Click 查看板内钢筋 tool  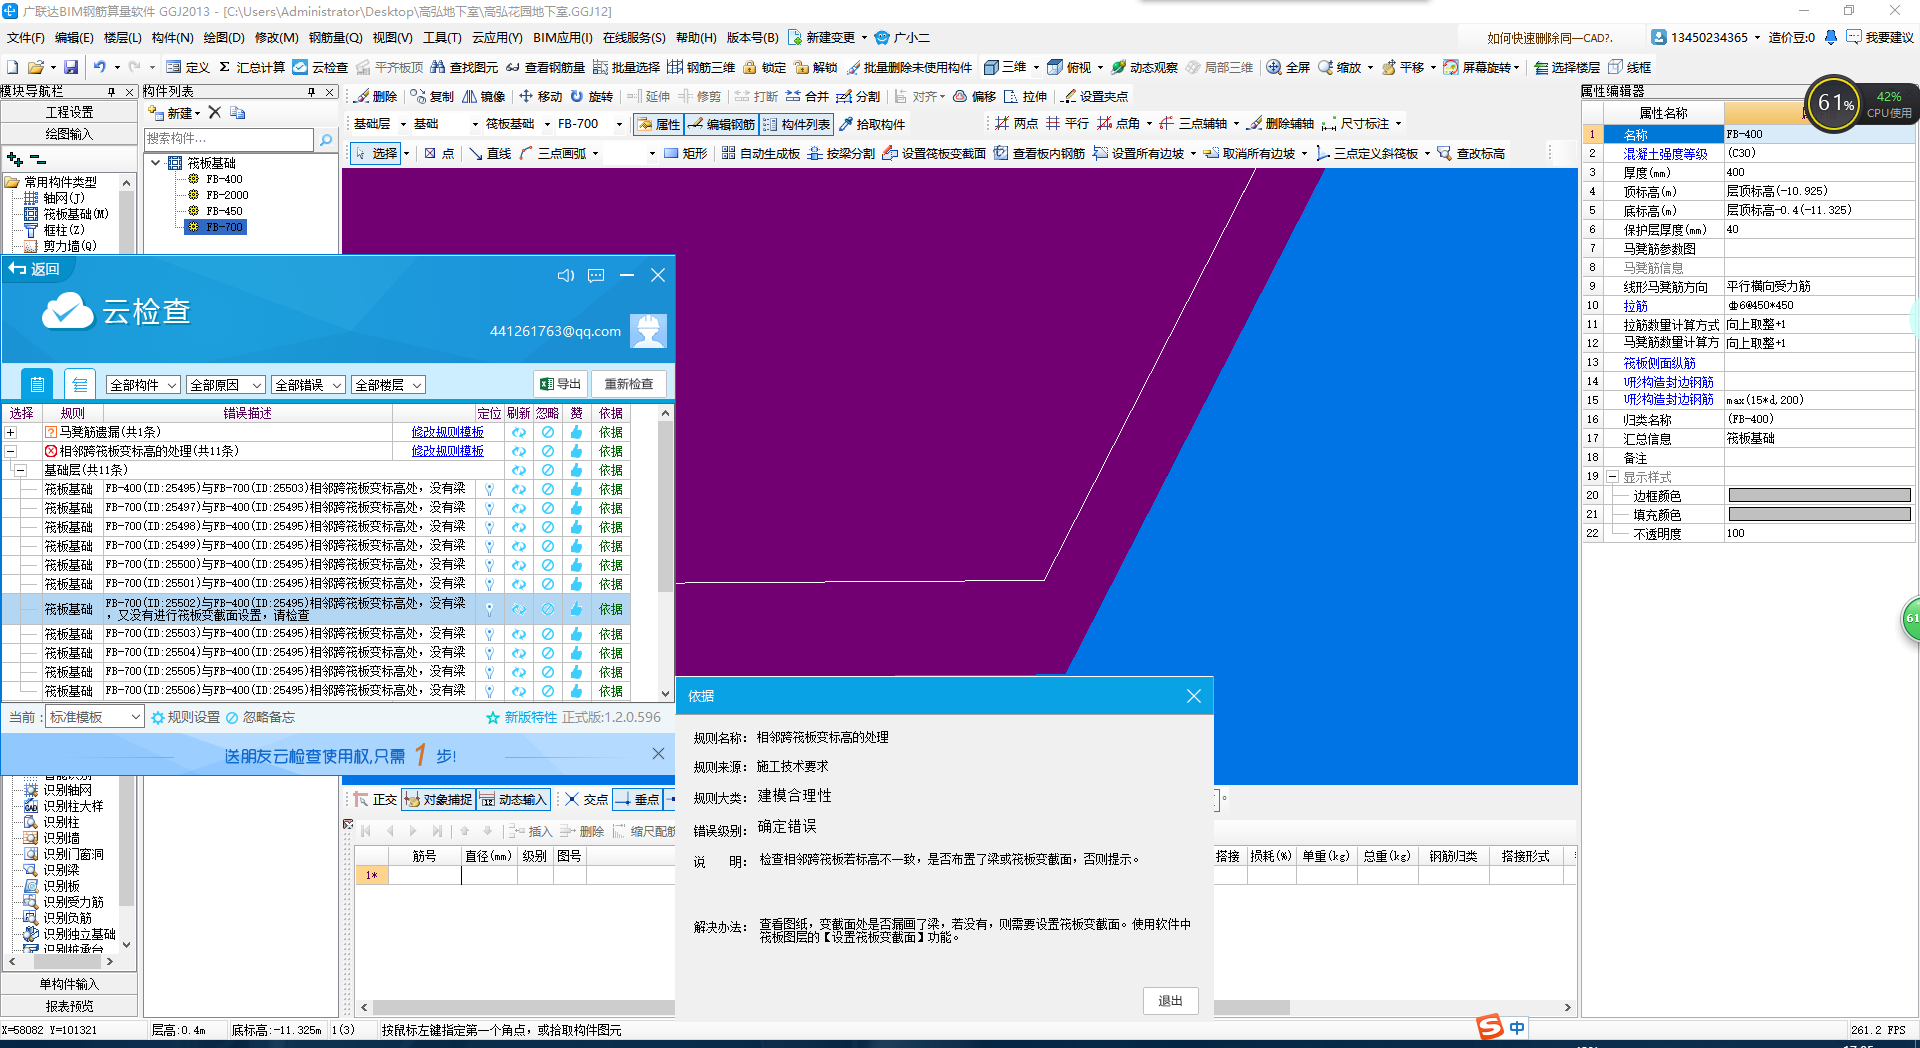1039,153
